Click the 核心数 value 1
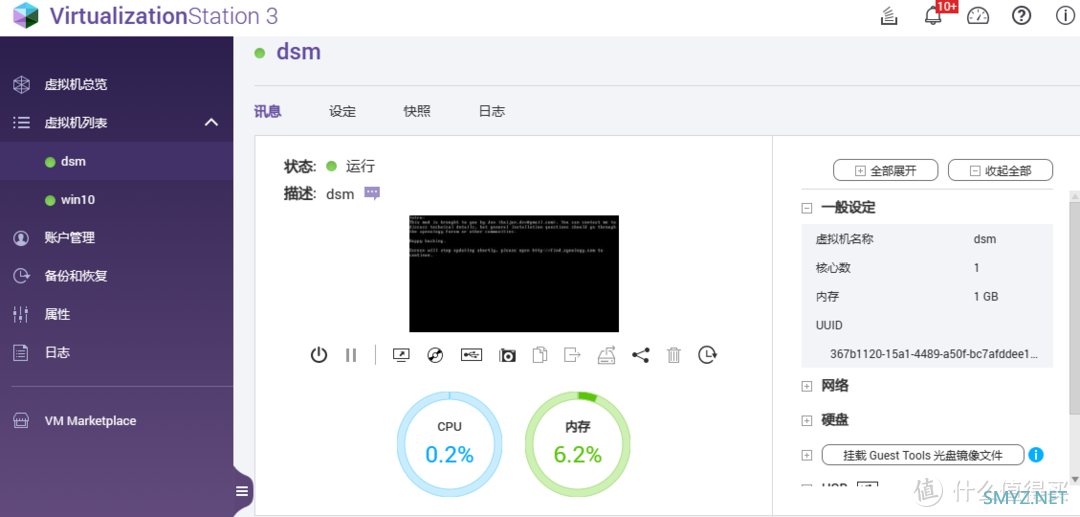The width and height of the screenshot is (1080, 517). click(977, 268)
